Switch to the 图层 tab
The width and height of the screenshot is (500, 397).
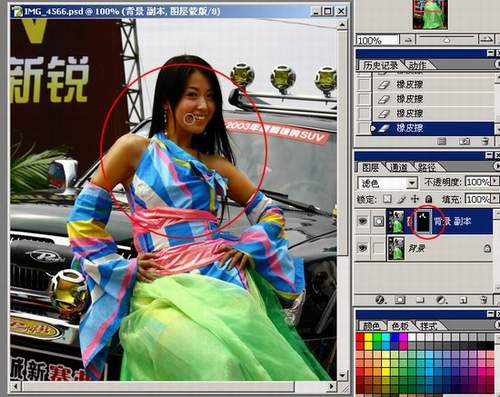click(x=370, y=167)
